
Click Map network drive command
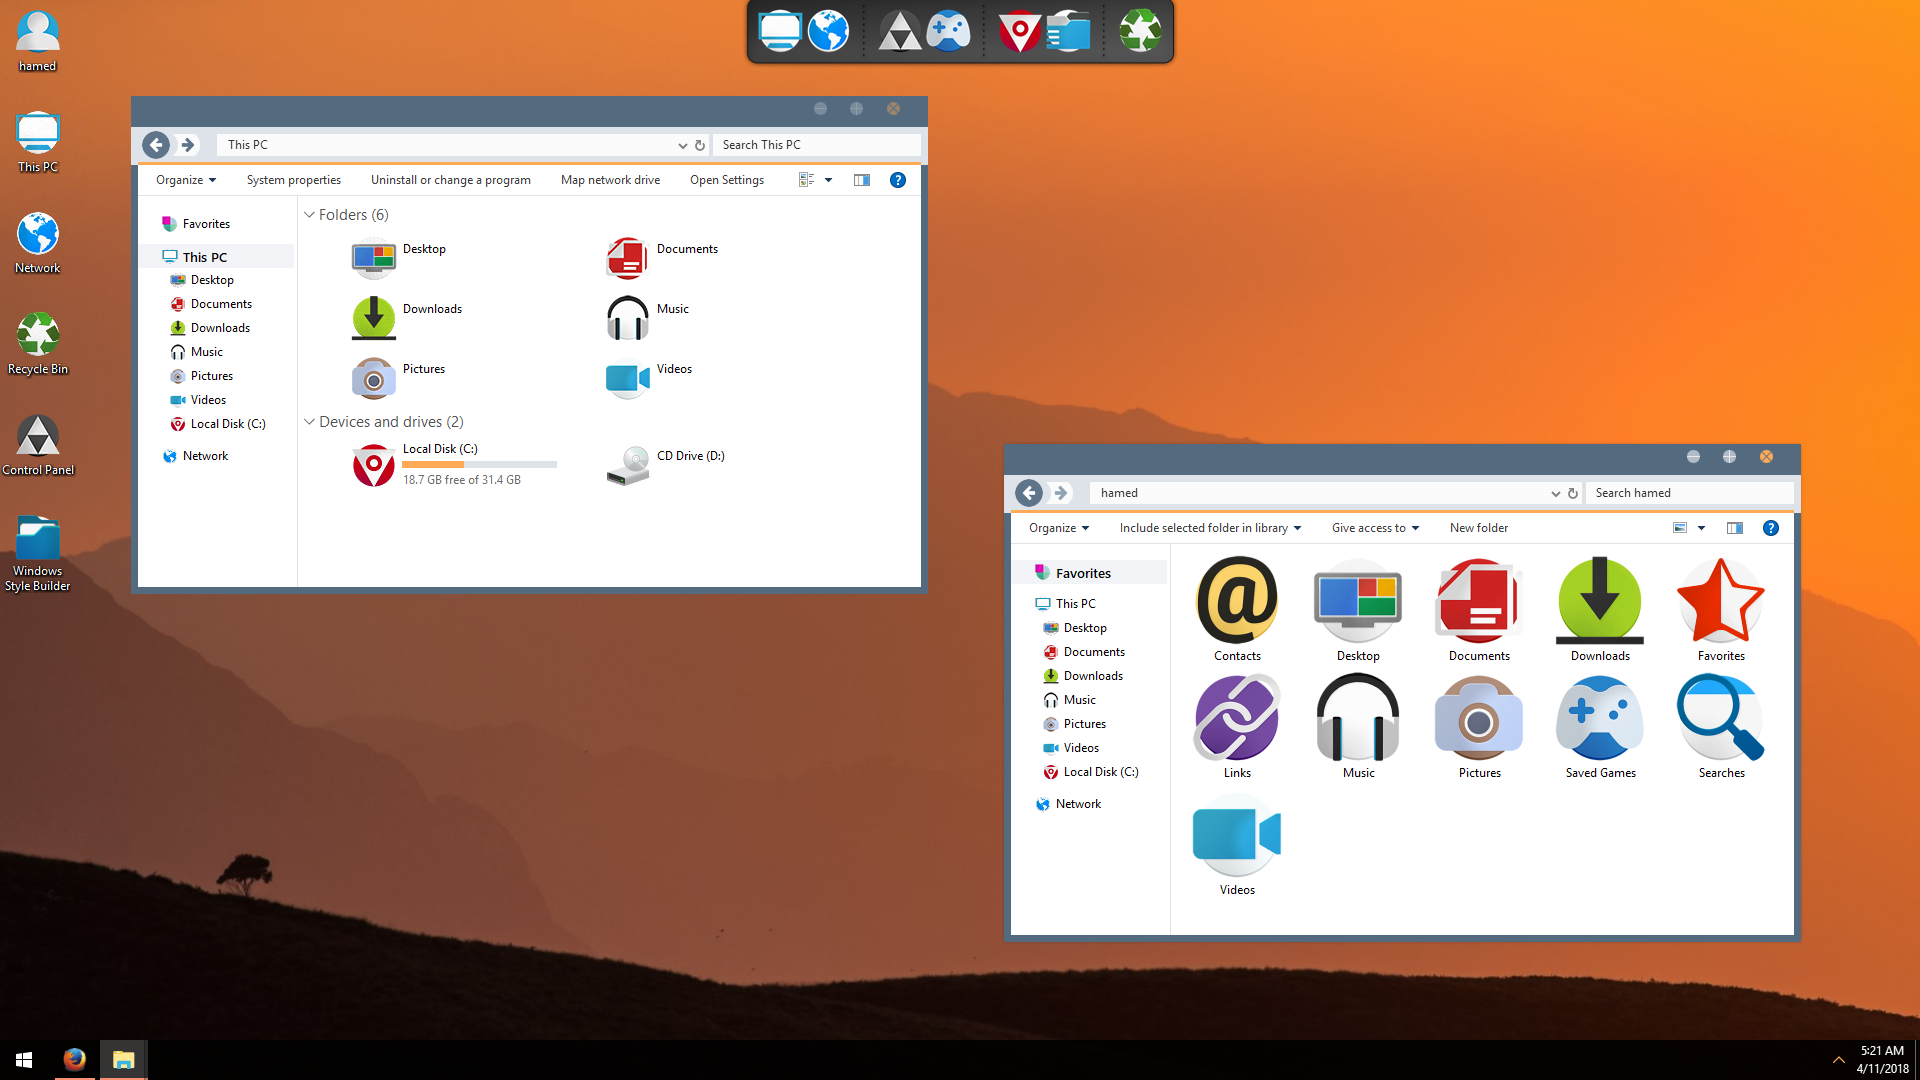coord(610,180)
